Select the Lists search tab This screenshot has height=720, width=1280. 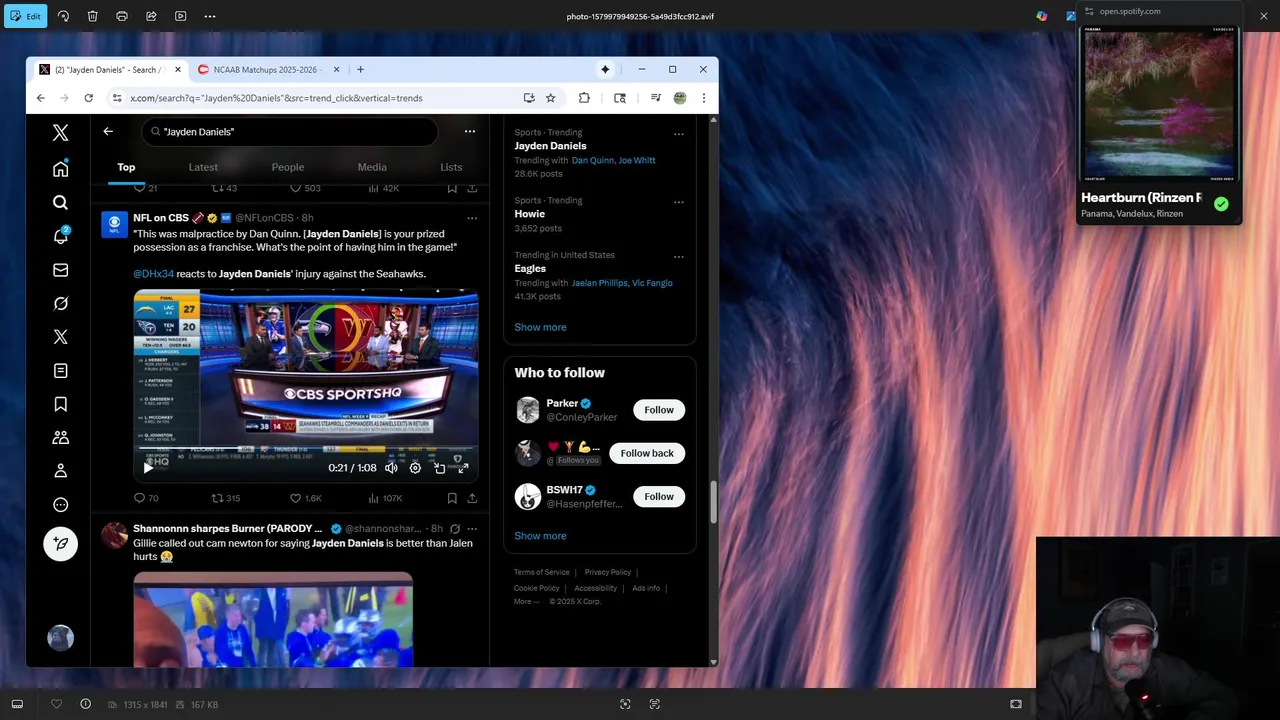pyautogui.click(x=451, y=167)
